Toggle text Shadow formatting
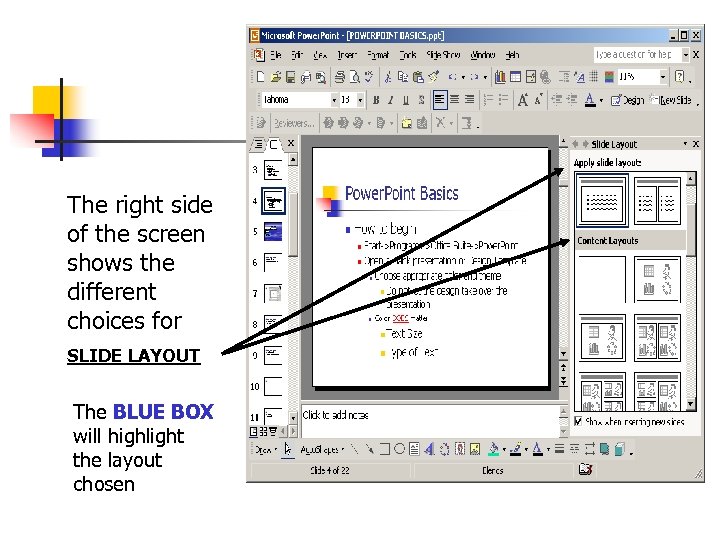 [x=421, y=100]
